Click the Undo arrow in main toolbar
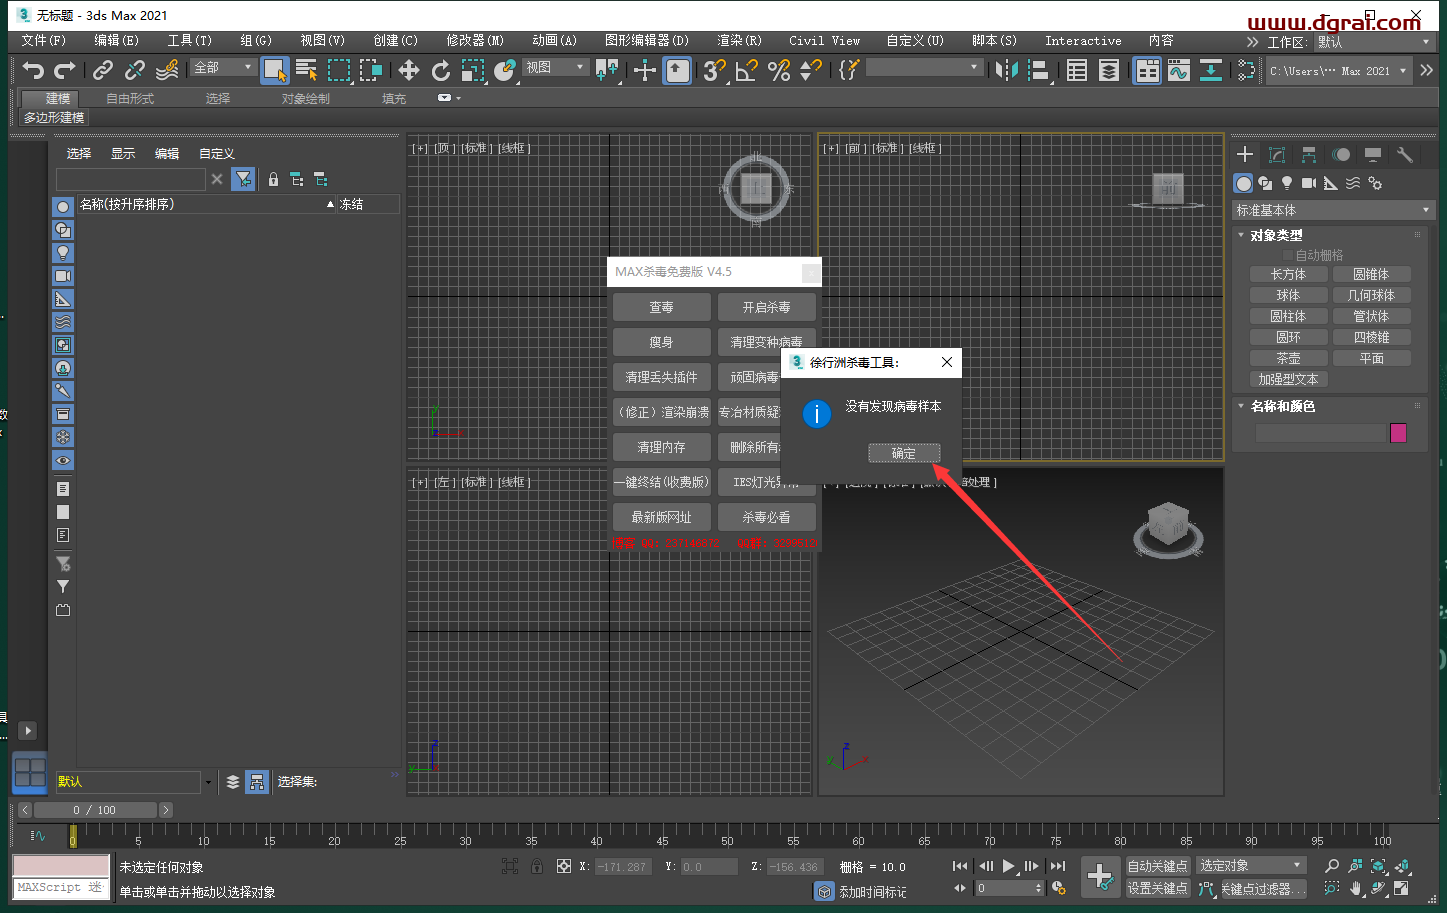Screen dimensions: 1447x913 point(33,70)
